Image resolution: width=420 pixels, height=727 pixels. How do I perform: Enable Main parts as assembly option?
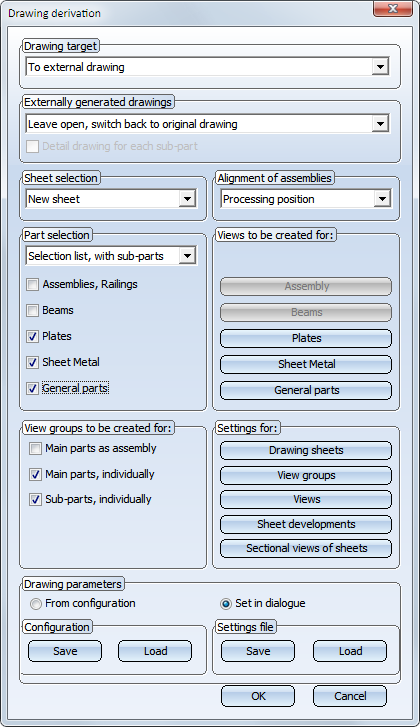(35, 449)
